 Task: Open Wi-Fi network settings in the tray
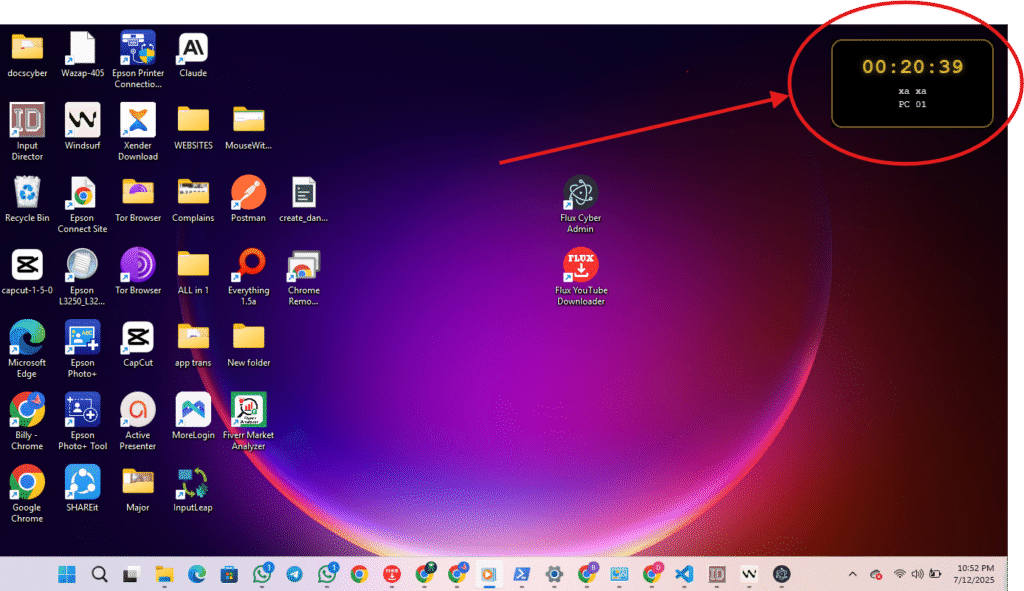[899, 574]
